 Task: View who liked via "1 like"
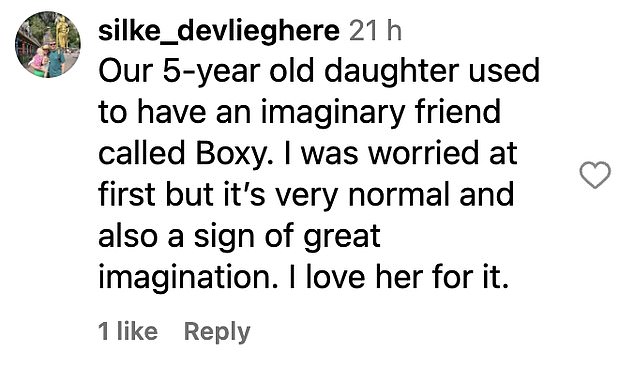point(128,331)
